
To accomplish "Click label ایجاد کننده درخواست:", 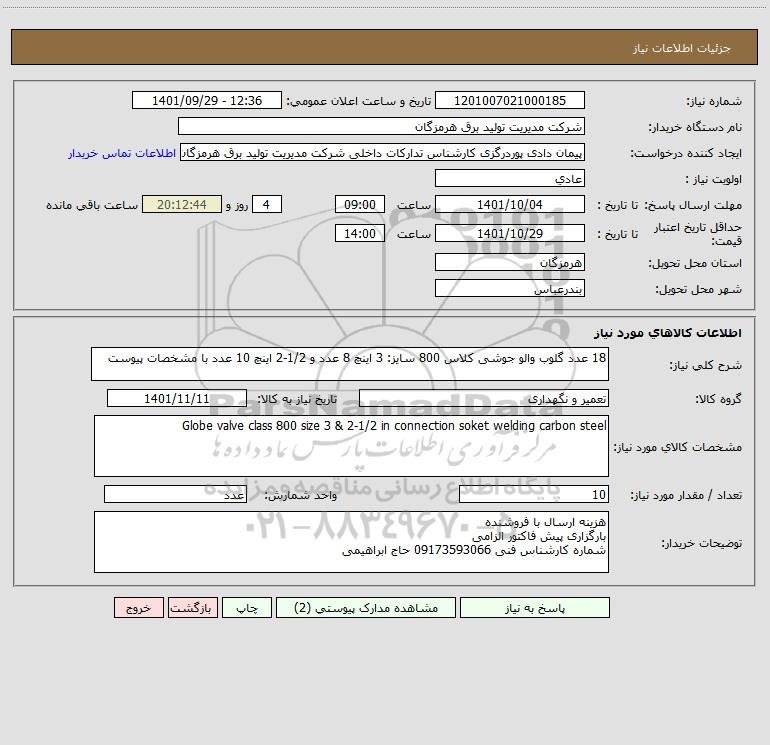I will (x=686, y=153).
